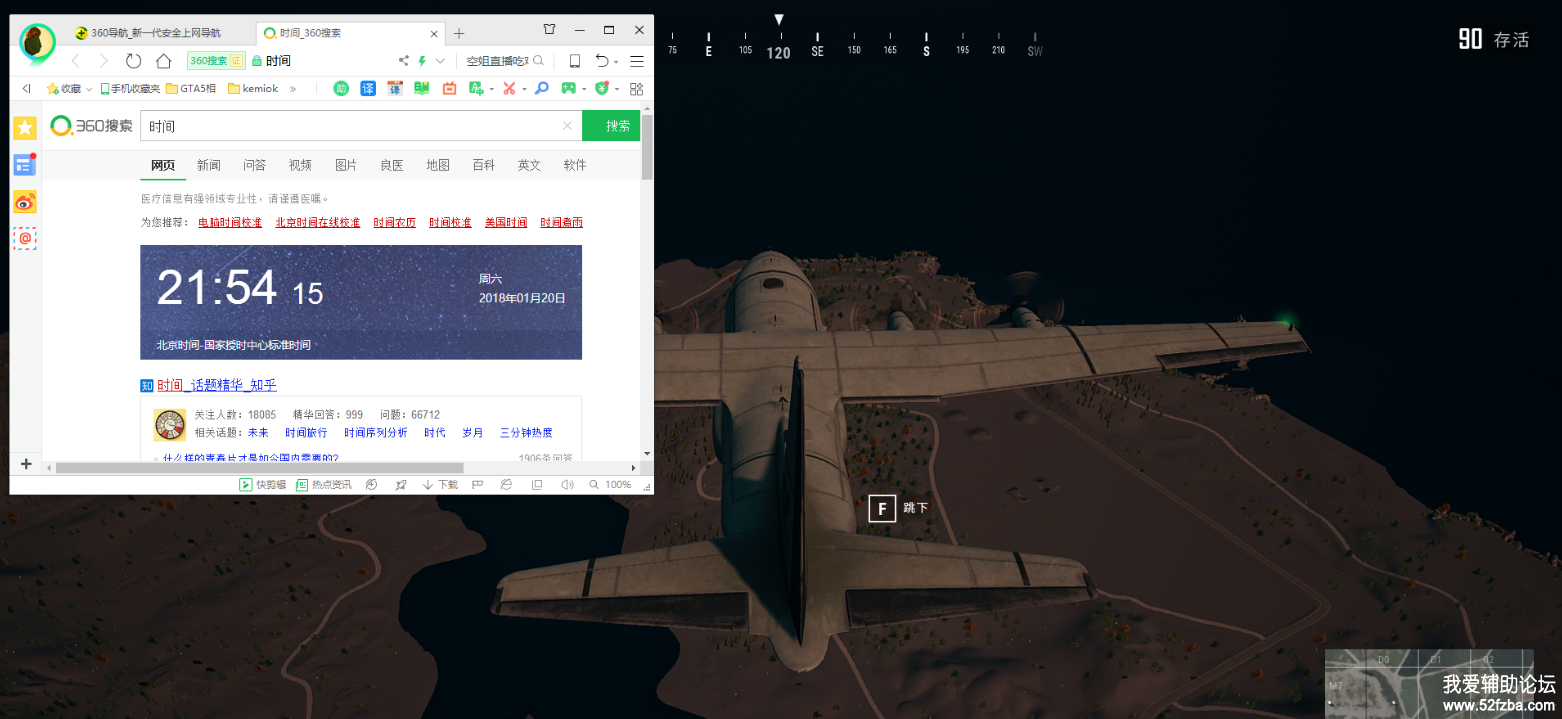Click the 100% zoom level control
This screenshot has width=1562, height=719.
(x=611, y=485)
